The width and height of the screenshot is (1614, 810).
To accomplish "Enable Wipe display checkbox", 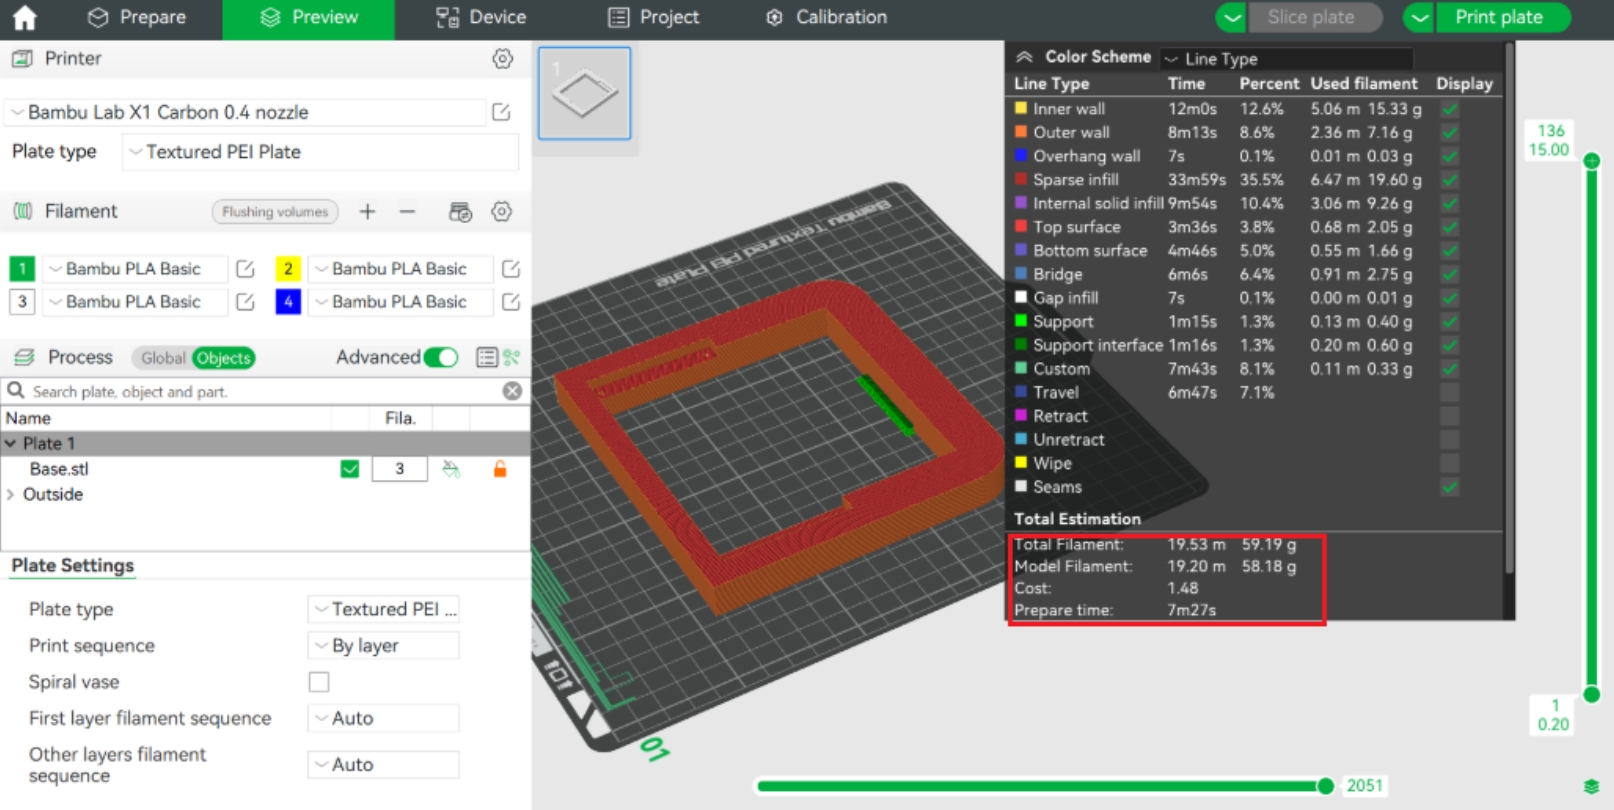I will tap(1449, 464).
